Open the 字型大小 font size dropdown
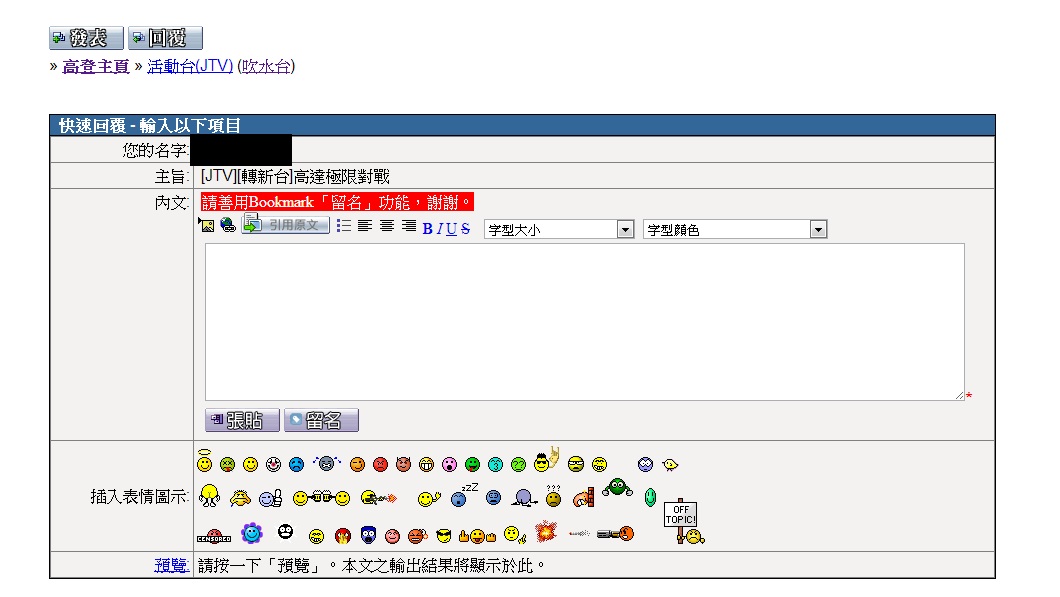This screenshot has width=1060, height=597. tap(559, 230)
